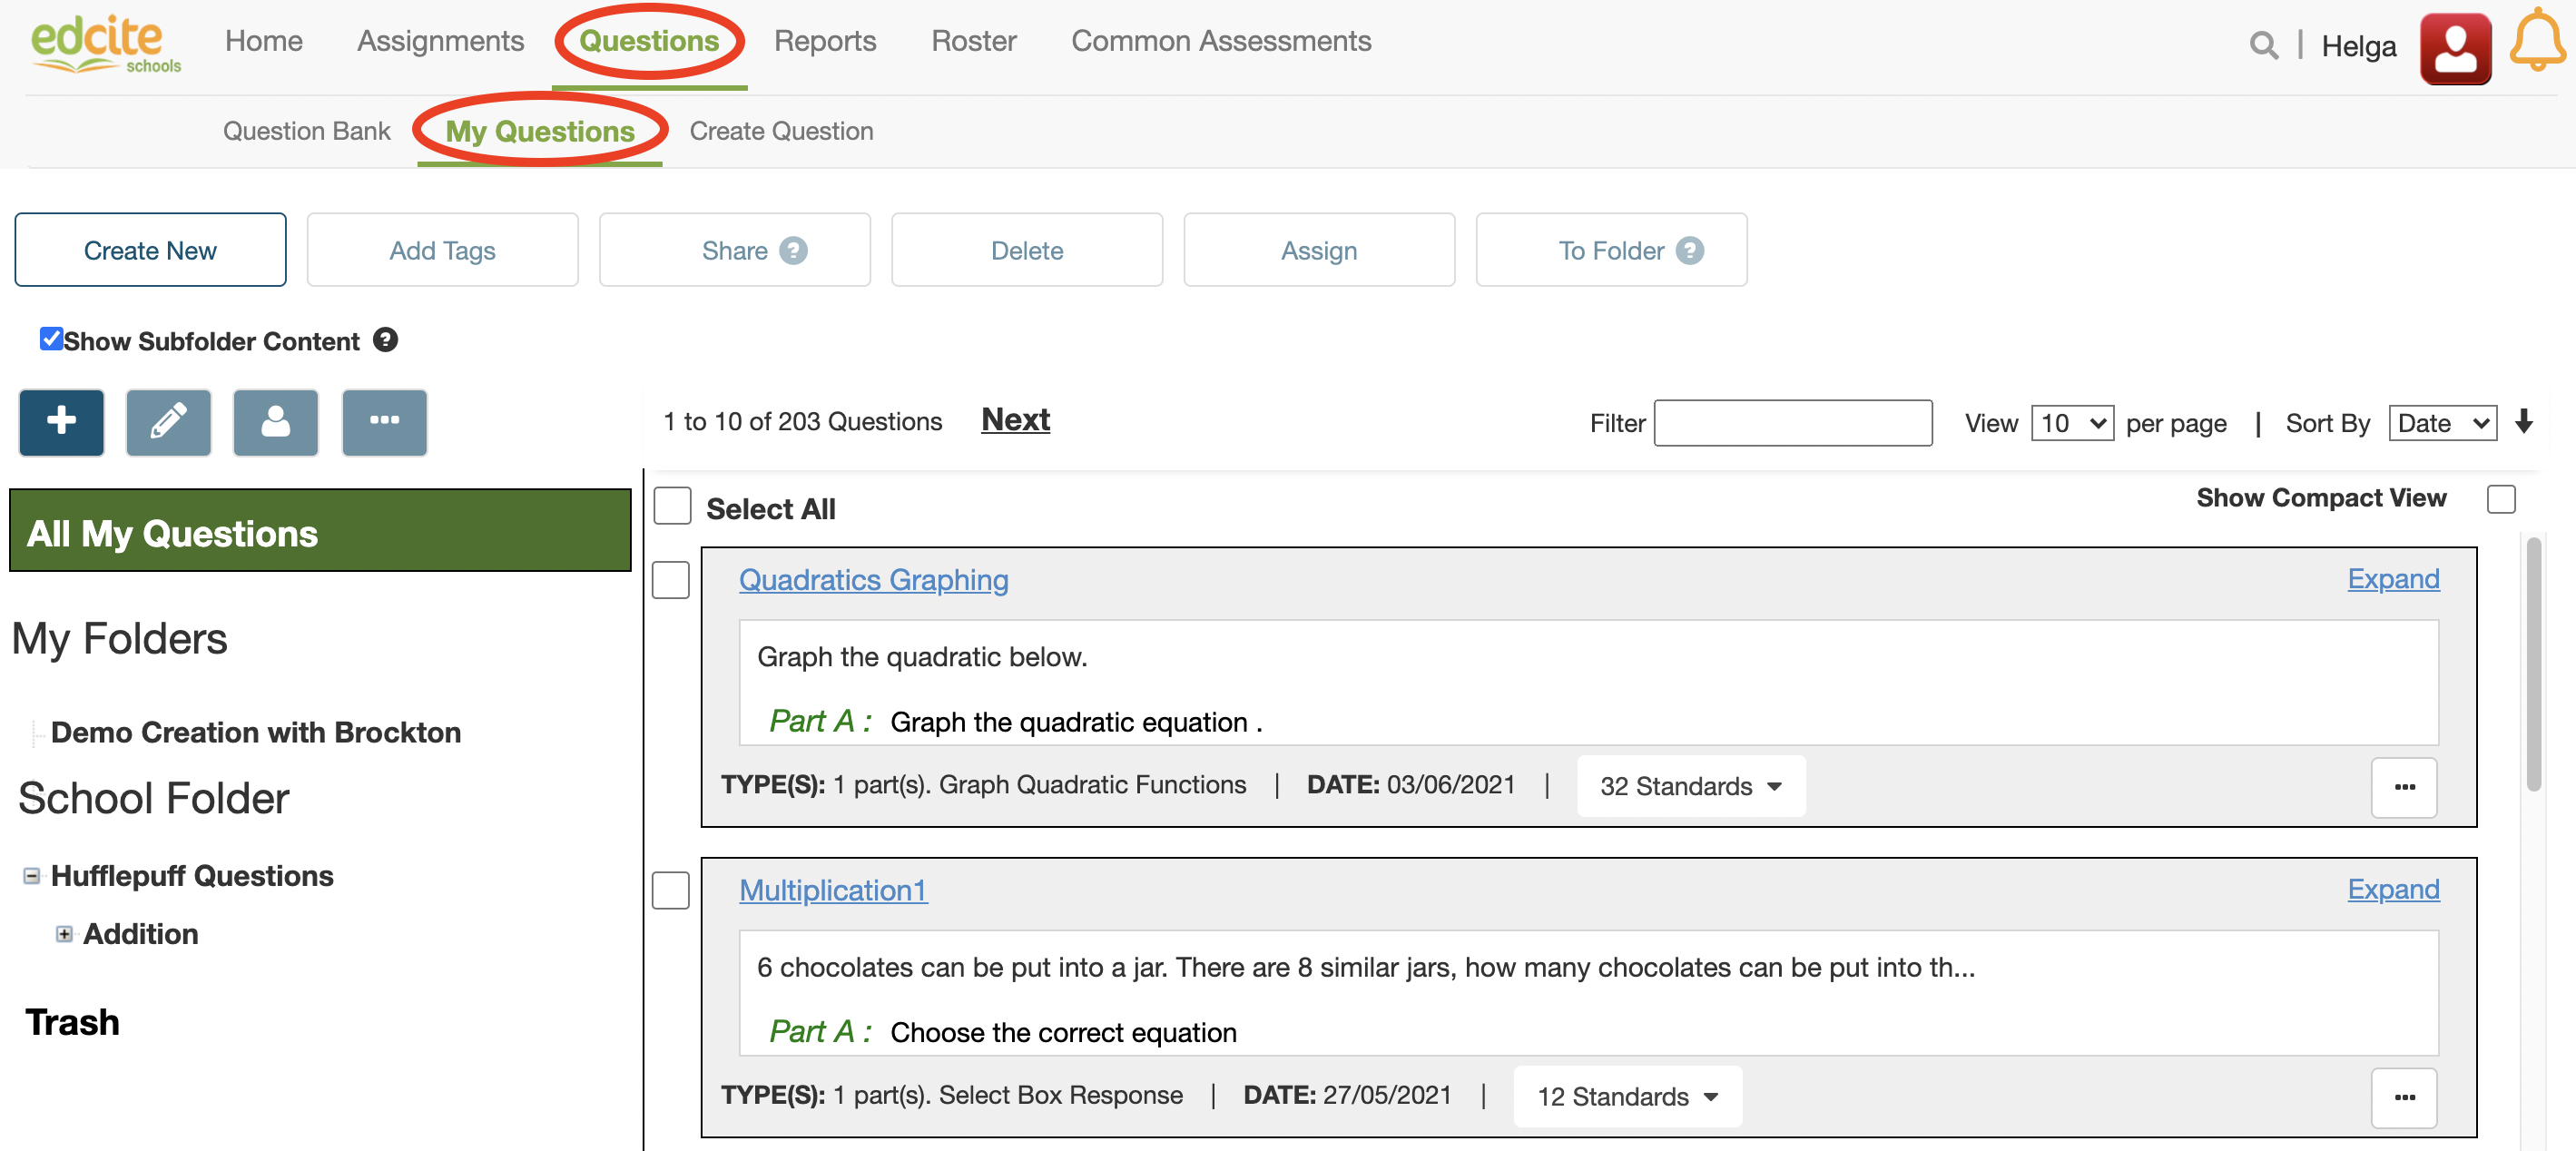The image size is (2576, 1151).
Task: Open the Reports menu item
Action: pyautogui.click(x=824, y=41)
